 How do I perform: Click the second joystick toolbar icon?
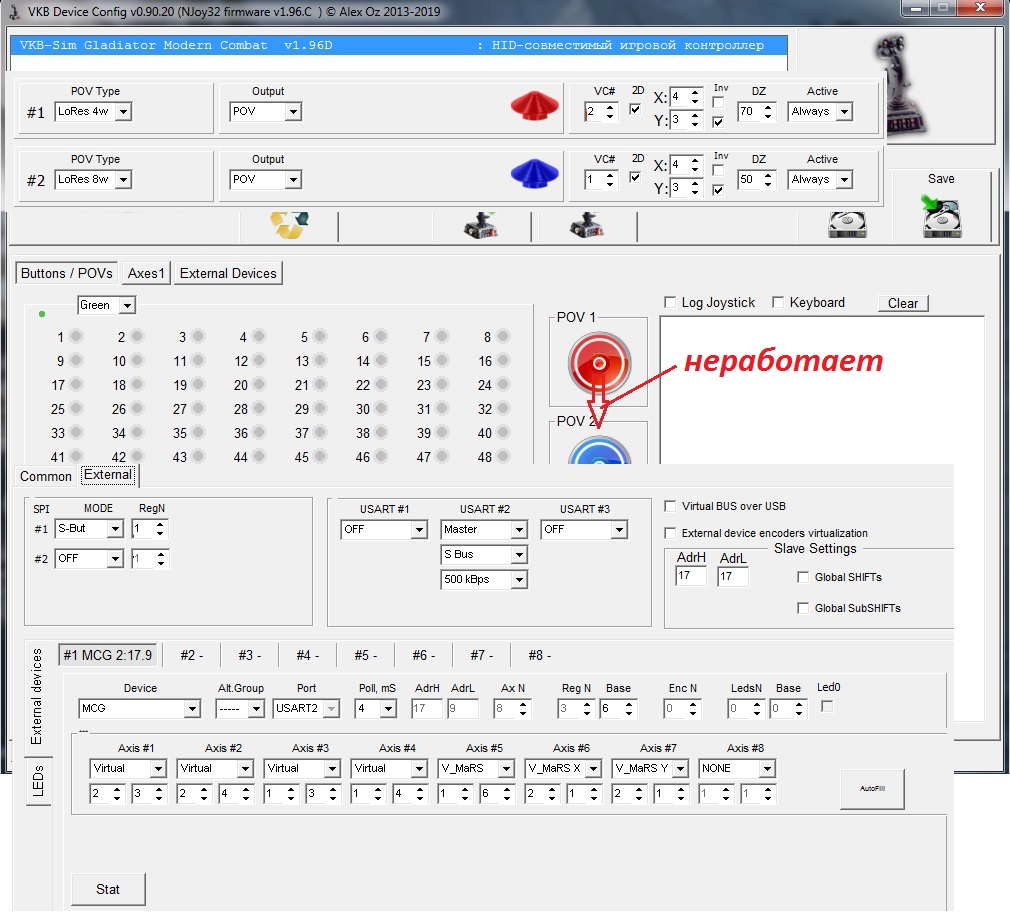(586, 225)
